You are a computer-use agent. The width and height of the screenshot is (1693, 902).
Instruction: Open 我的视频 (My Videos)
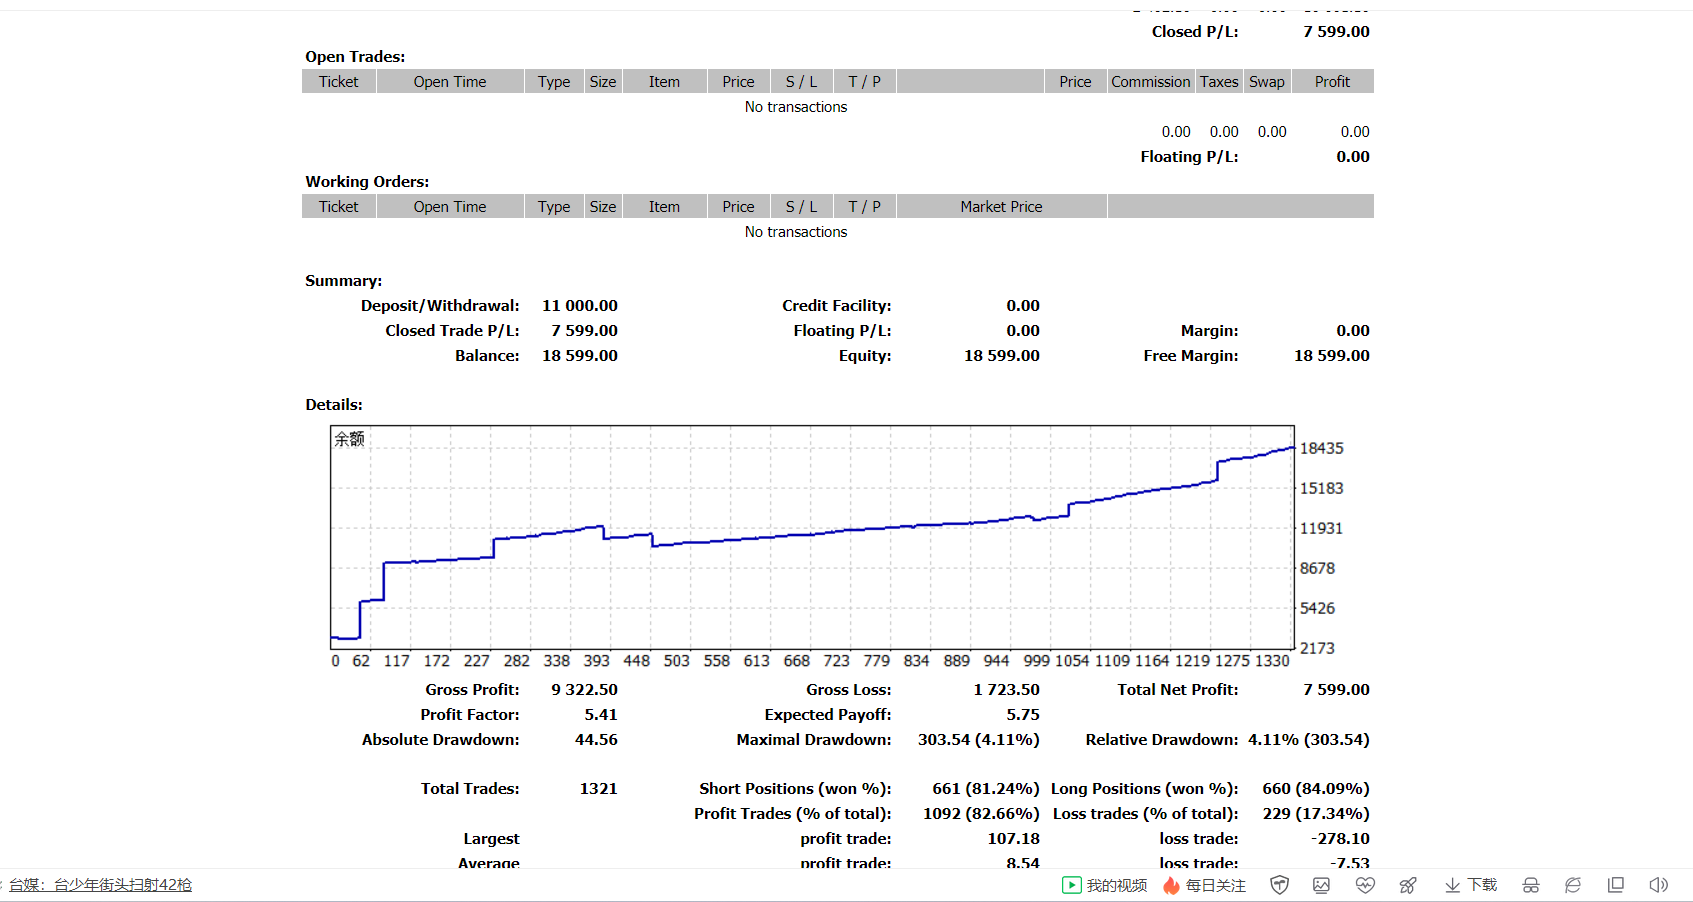tap(1104, 885)
